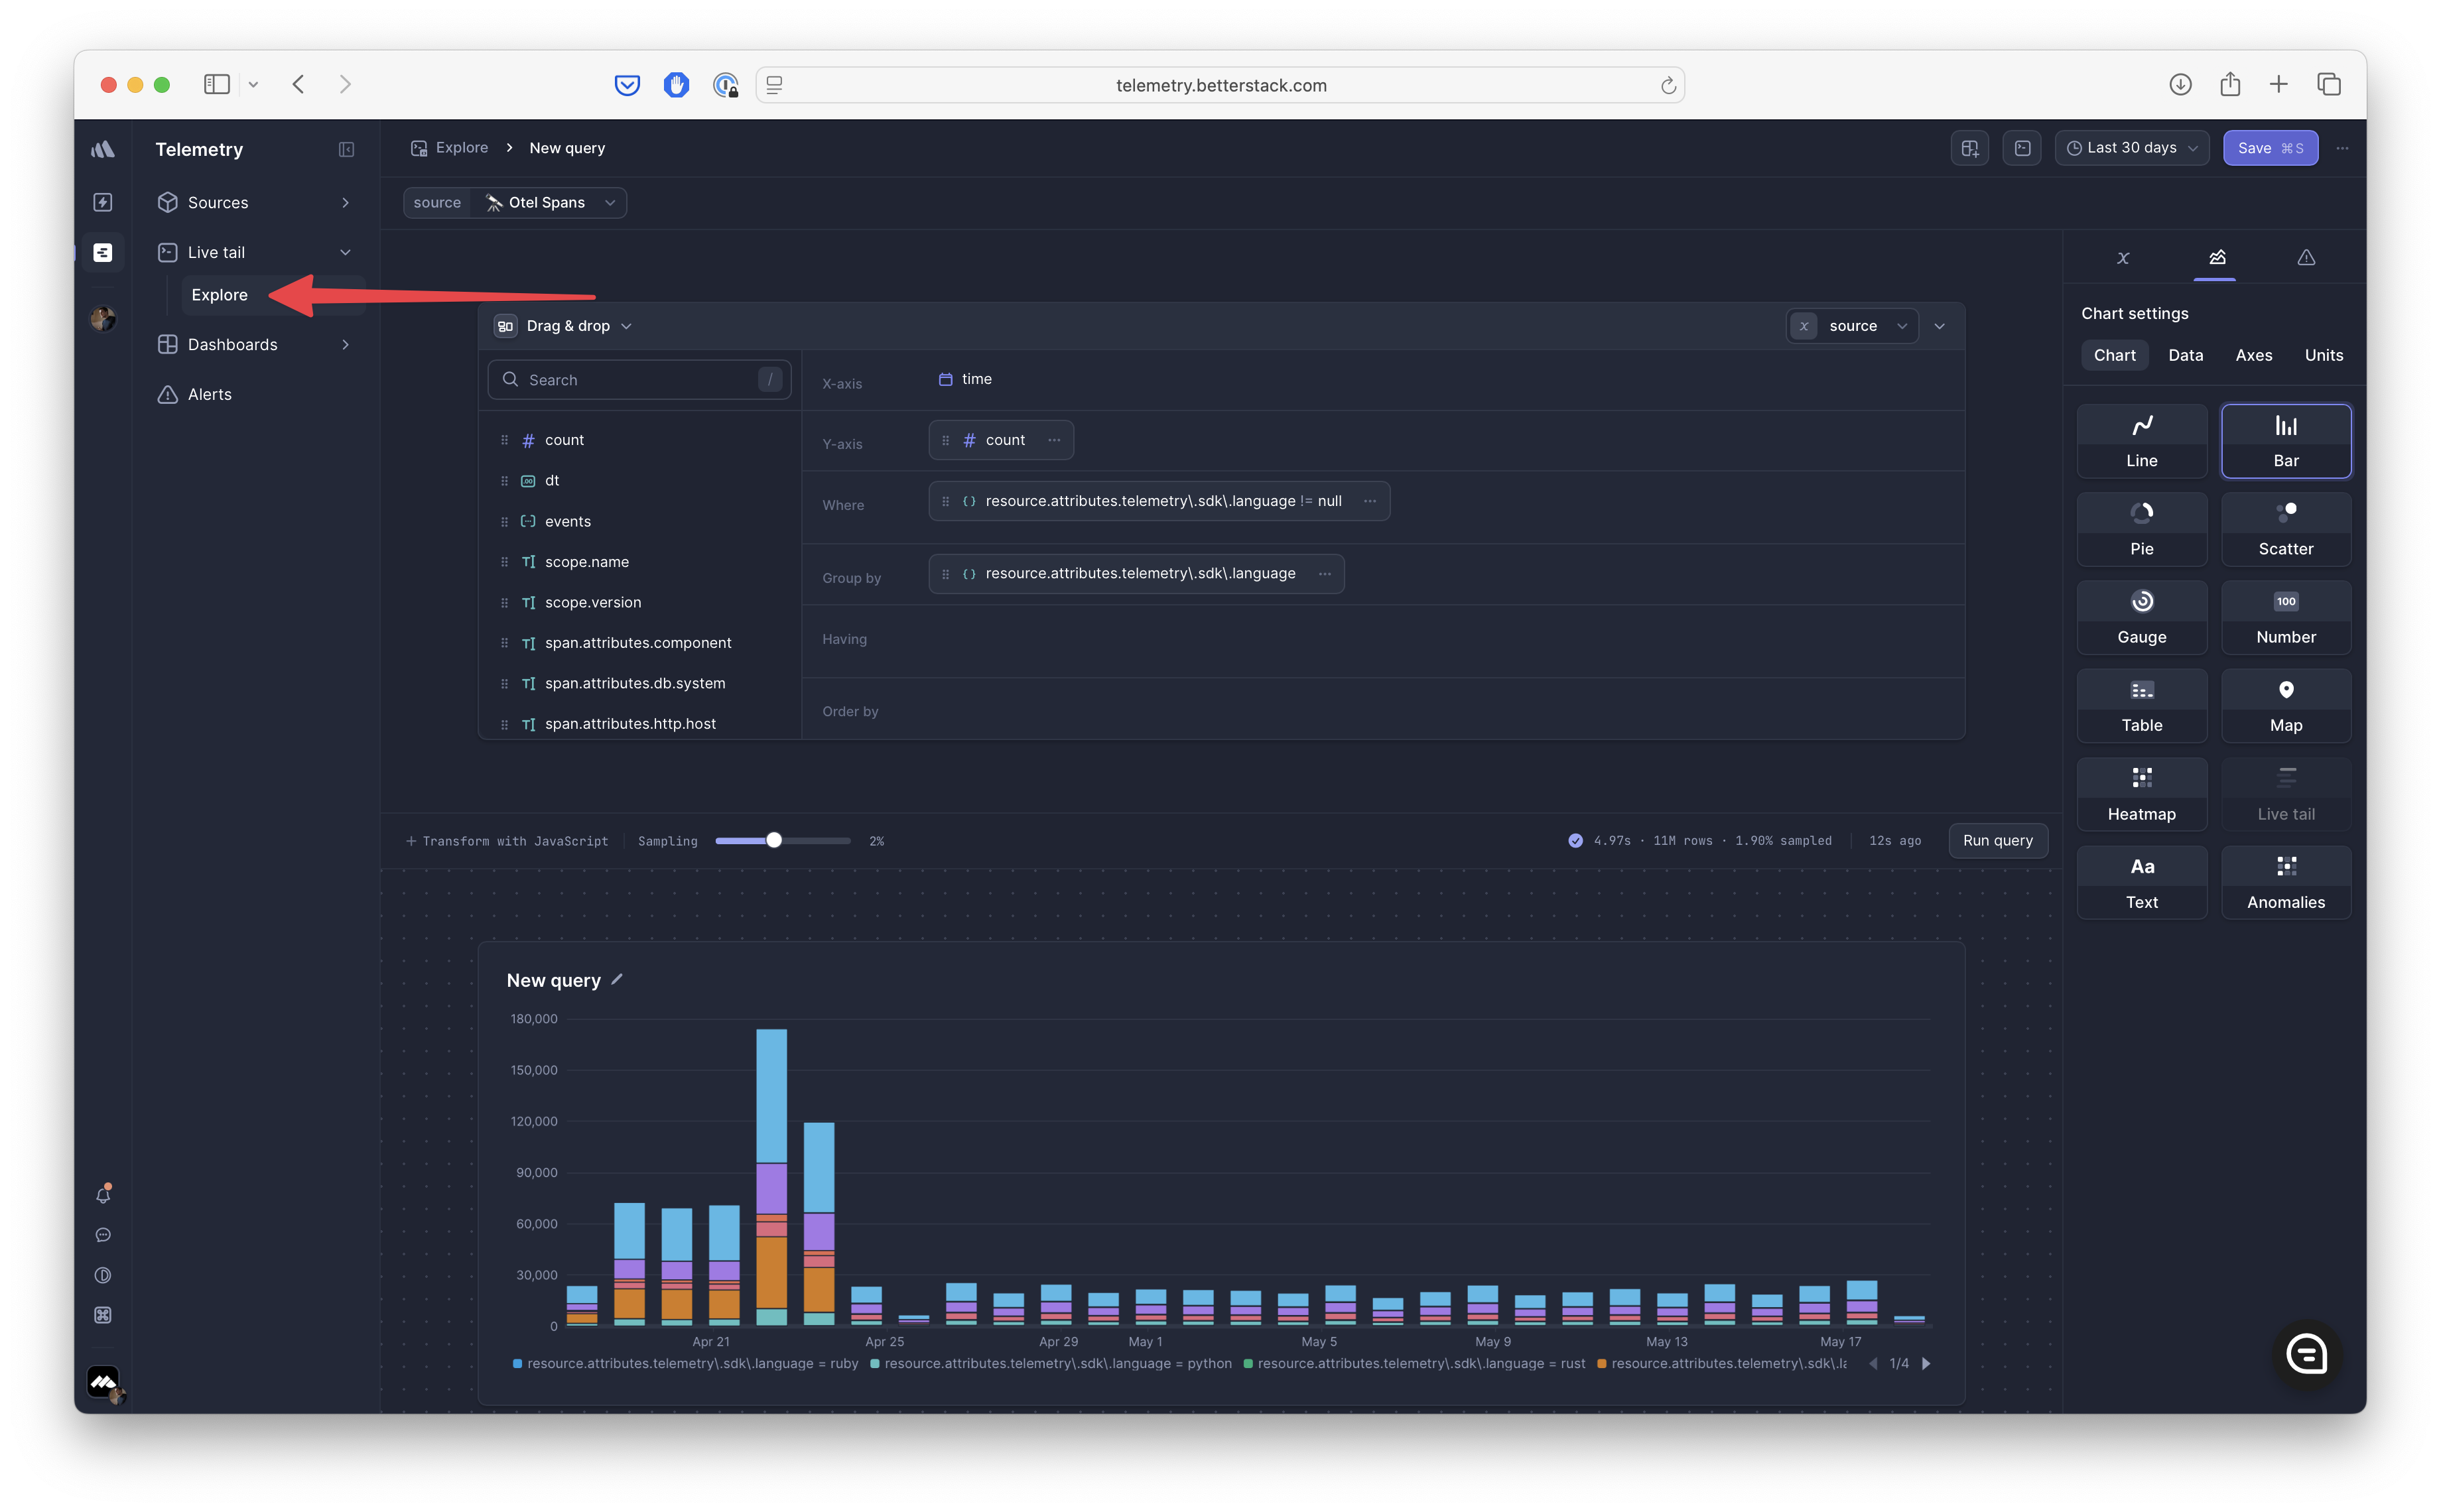Choose the Text chart type
Screen dimensions: 2441x1512
point(2141,882)
